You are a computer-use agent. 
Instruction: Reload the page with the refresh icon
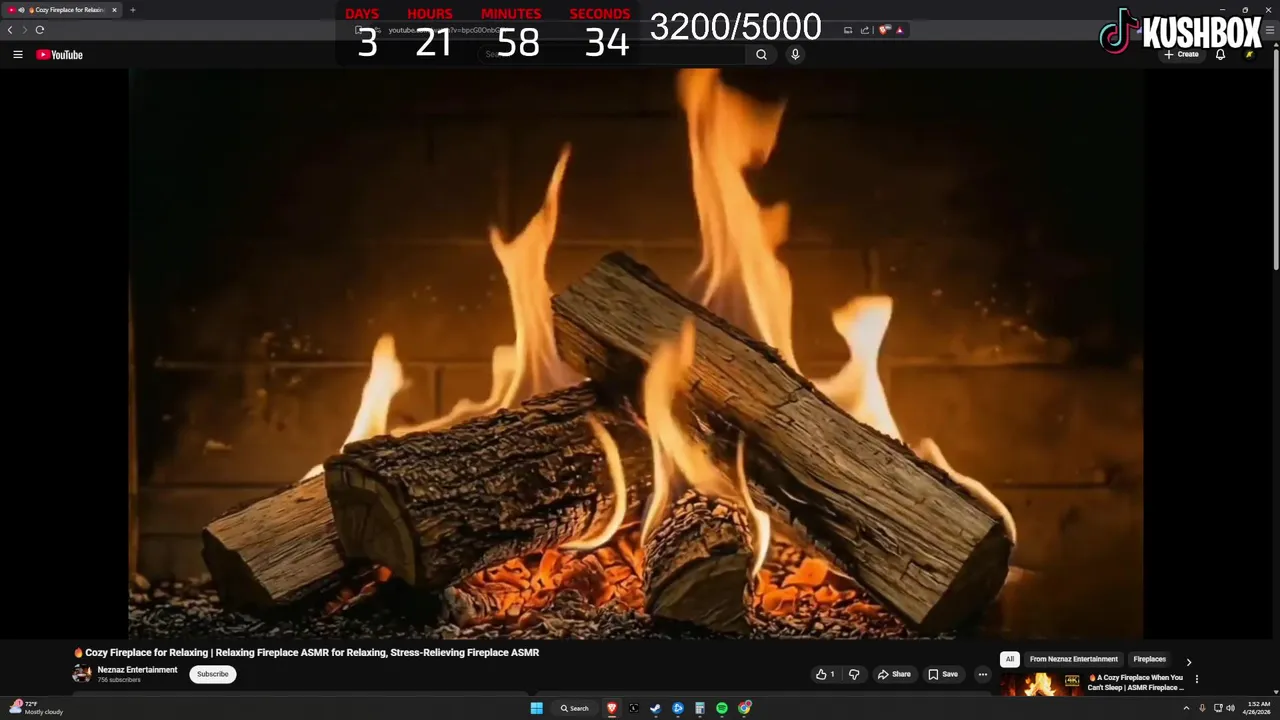tap(40, 30)
